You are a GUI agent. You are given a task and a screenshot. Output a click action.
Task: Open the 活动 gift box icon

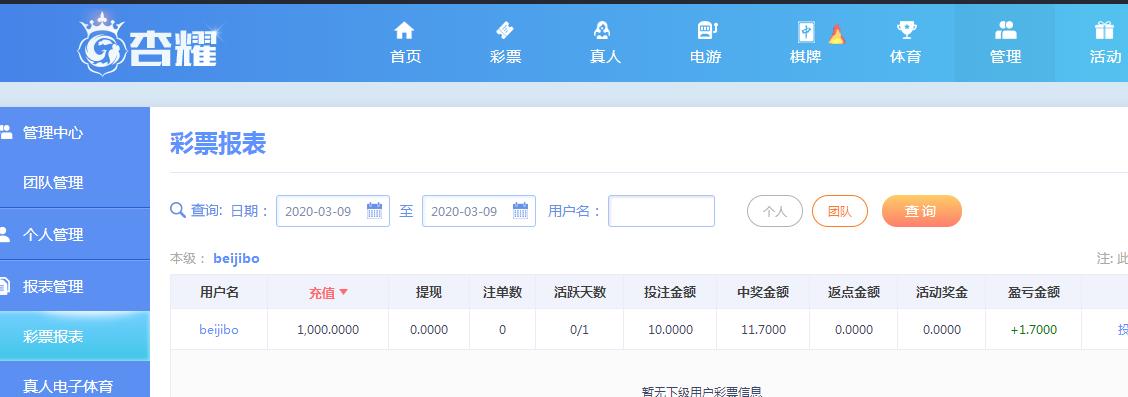pos(1104,30)
